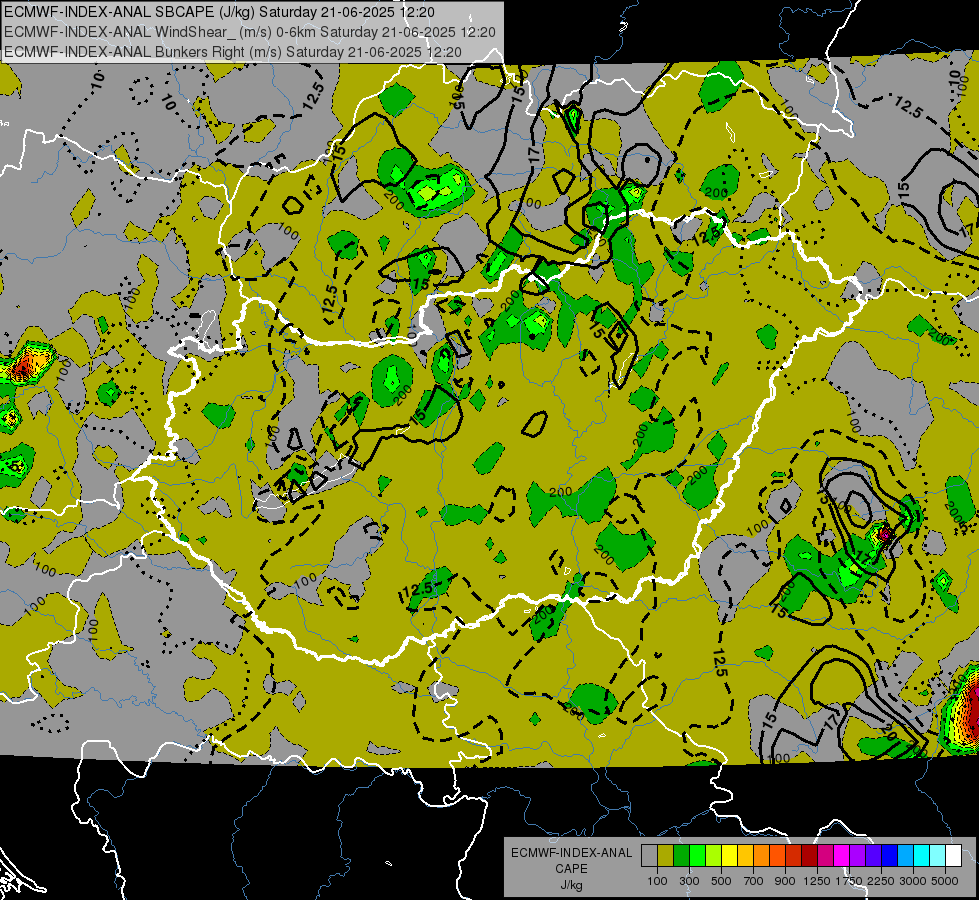Screen dimensions: 979x900
Task: Click the SBCAPE title line in header
Action: (x=220, y=12)
